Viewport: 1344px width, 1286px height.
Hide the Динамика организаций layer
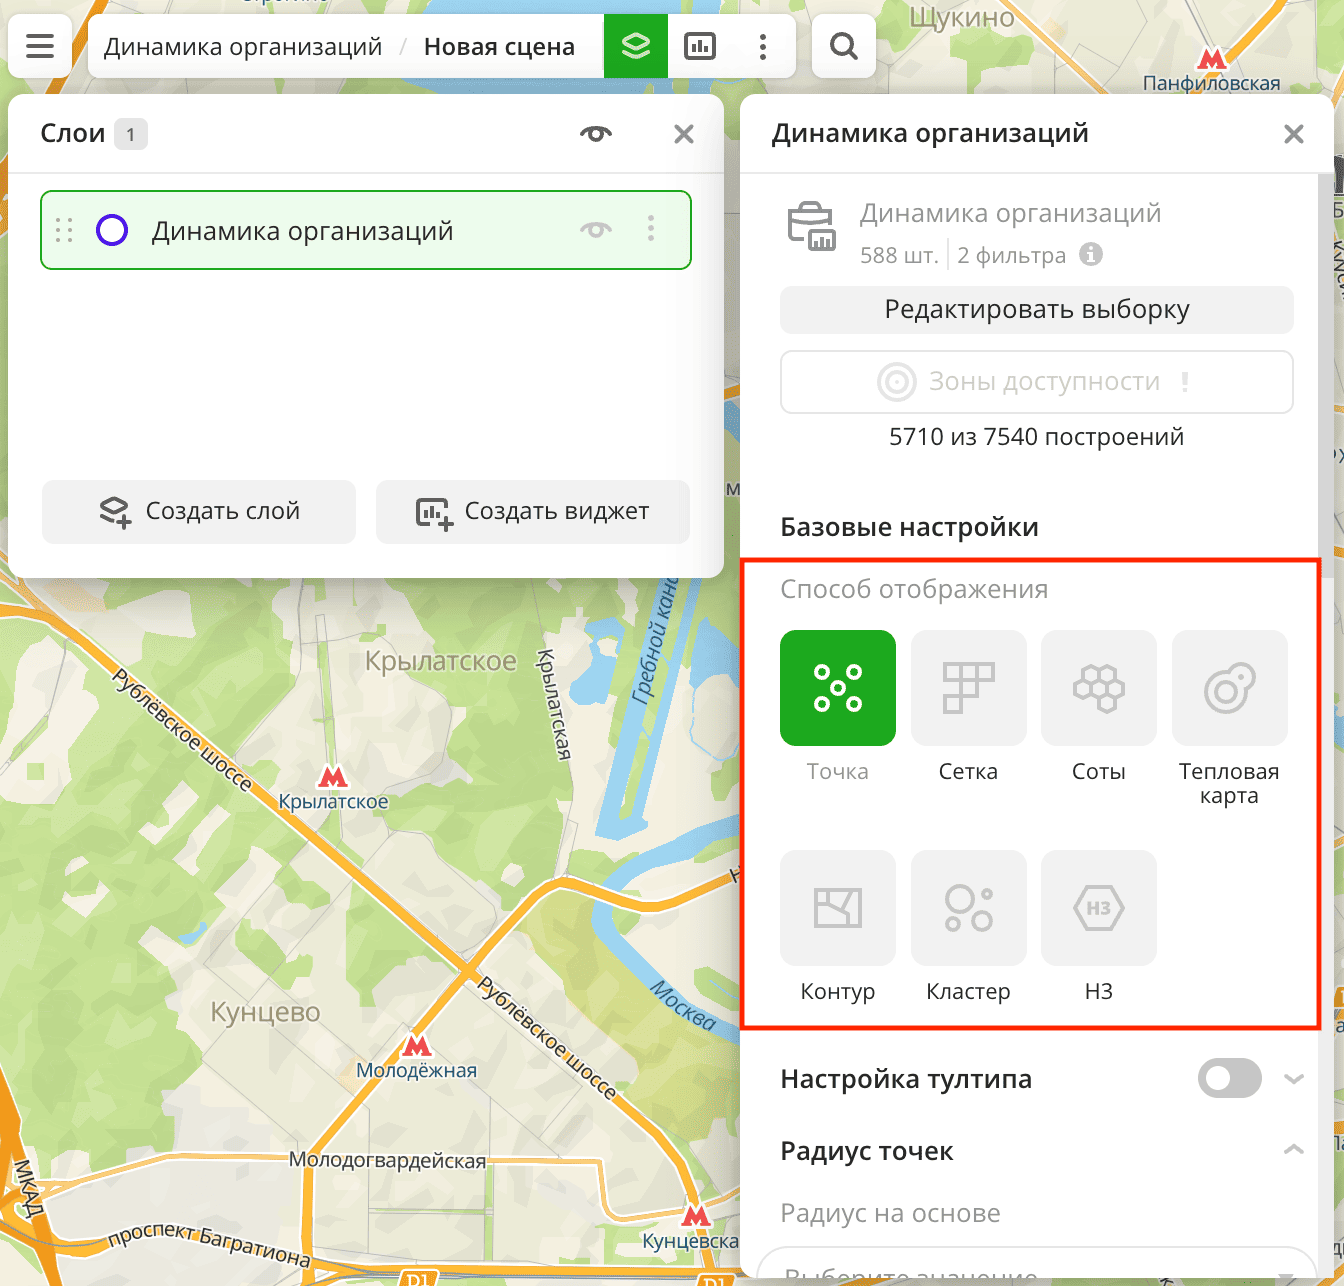pyautogui.click(x=596, y=230)
